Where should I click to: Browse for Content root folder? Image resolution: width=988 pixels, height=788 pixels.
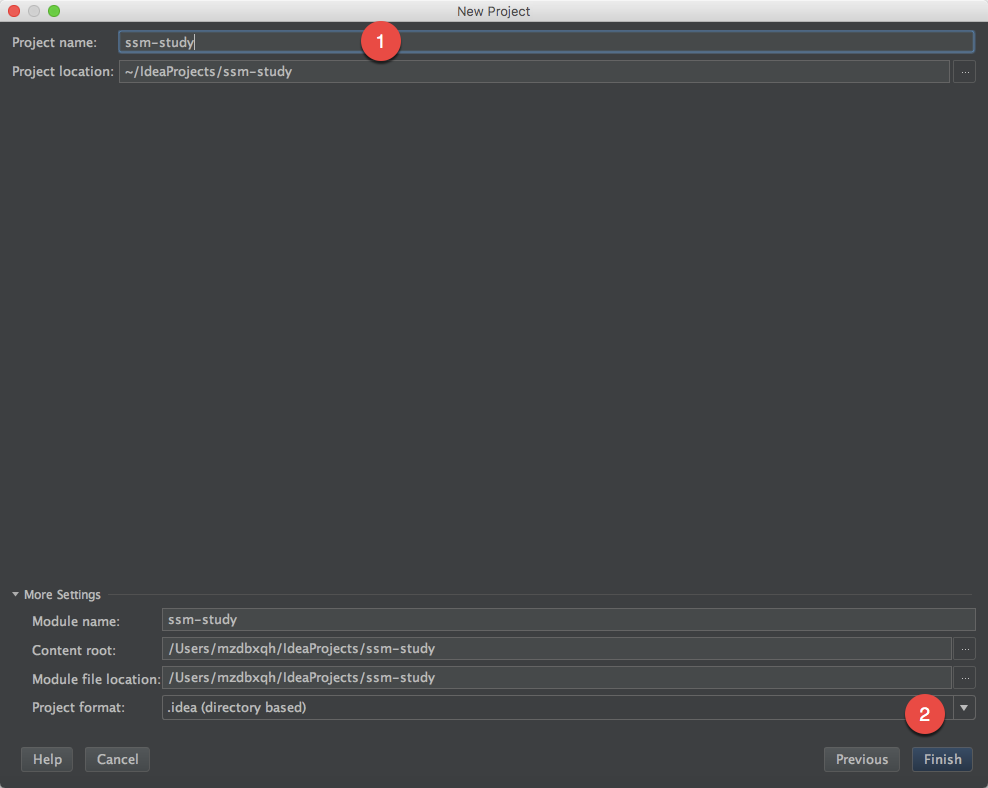tap(964, 649)
